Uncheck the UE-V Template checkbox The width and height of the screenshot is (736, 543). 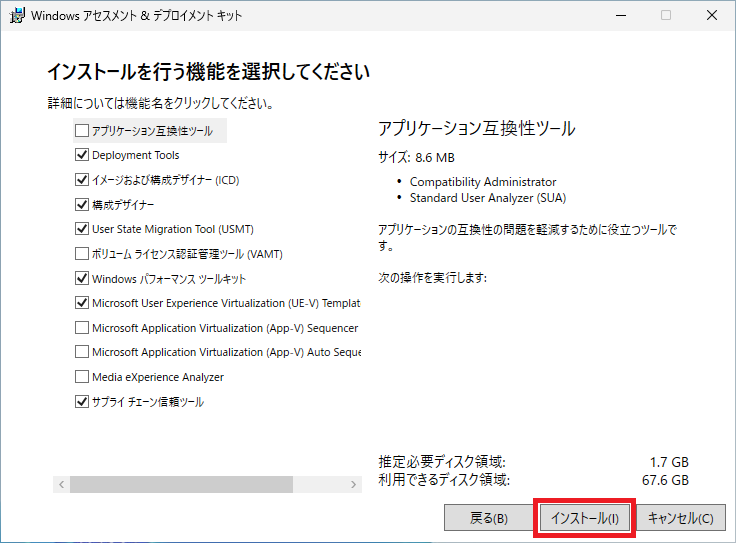pyautogui.click(x=82, y=303)
